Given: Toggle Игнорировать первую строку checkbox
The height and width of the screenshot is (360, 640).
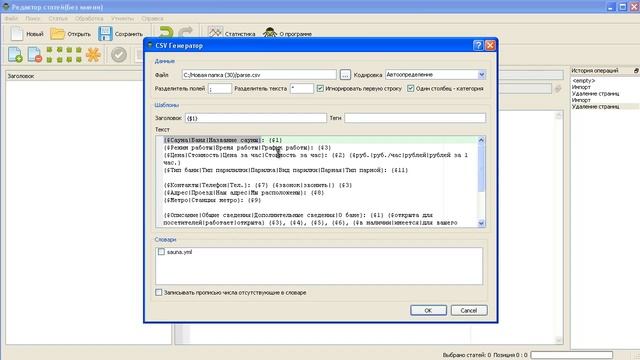Looking at the screenshot, I should pyautogui.click(x=320, y=88).
